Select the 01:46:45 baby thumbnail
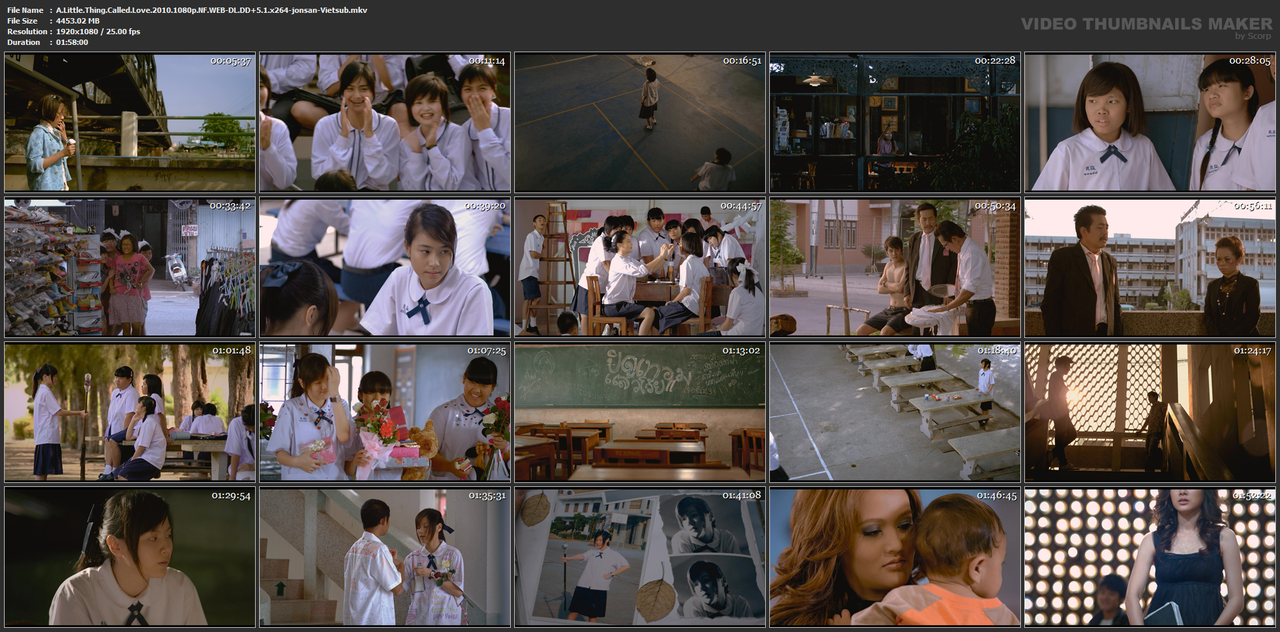The image size is (1280, 632). coord(895,557)
